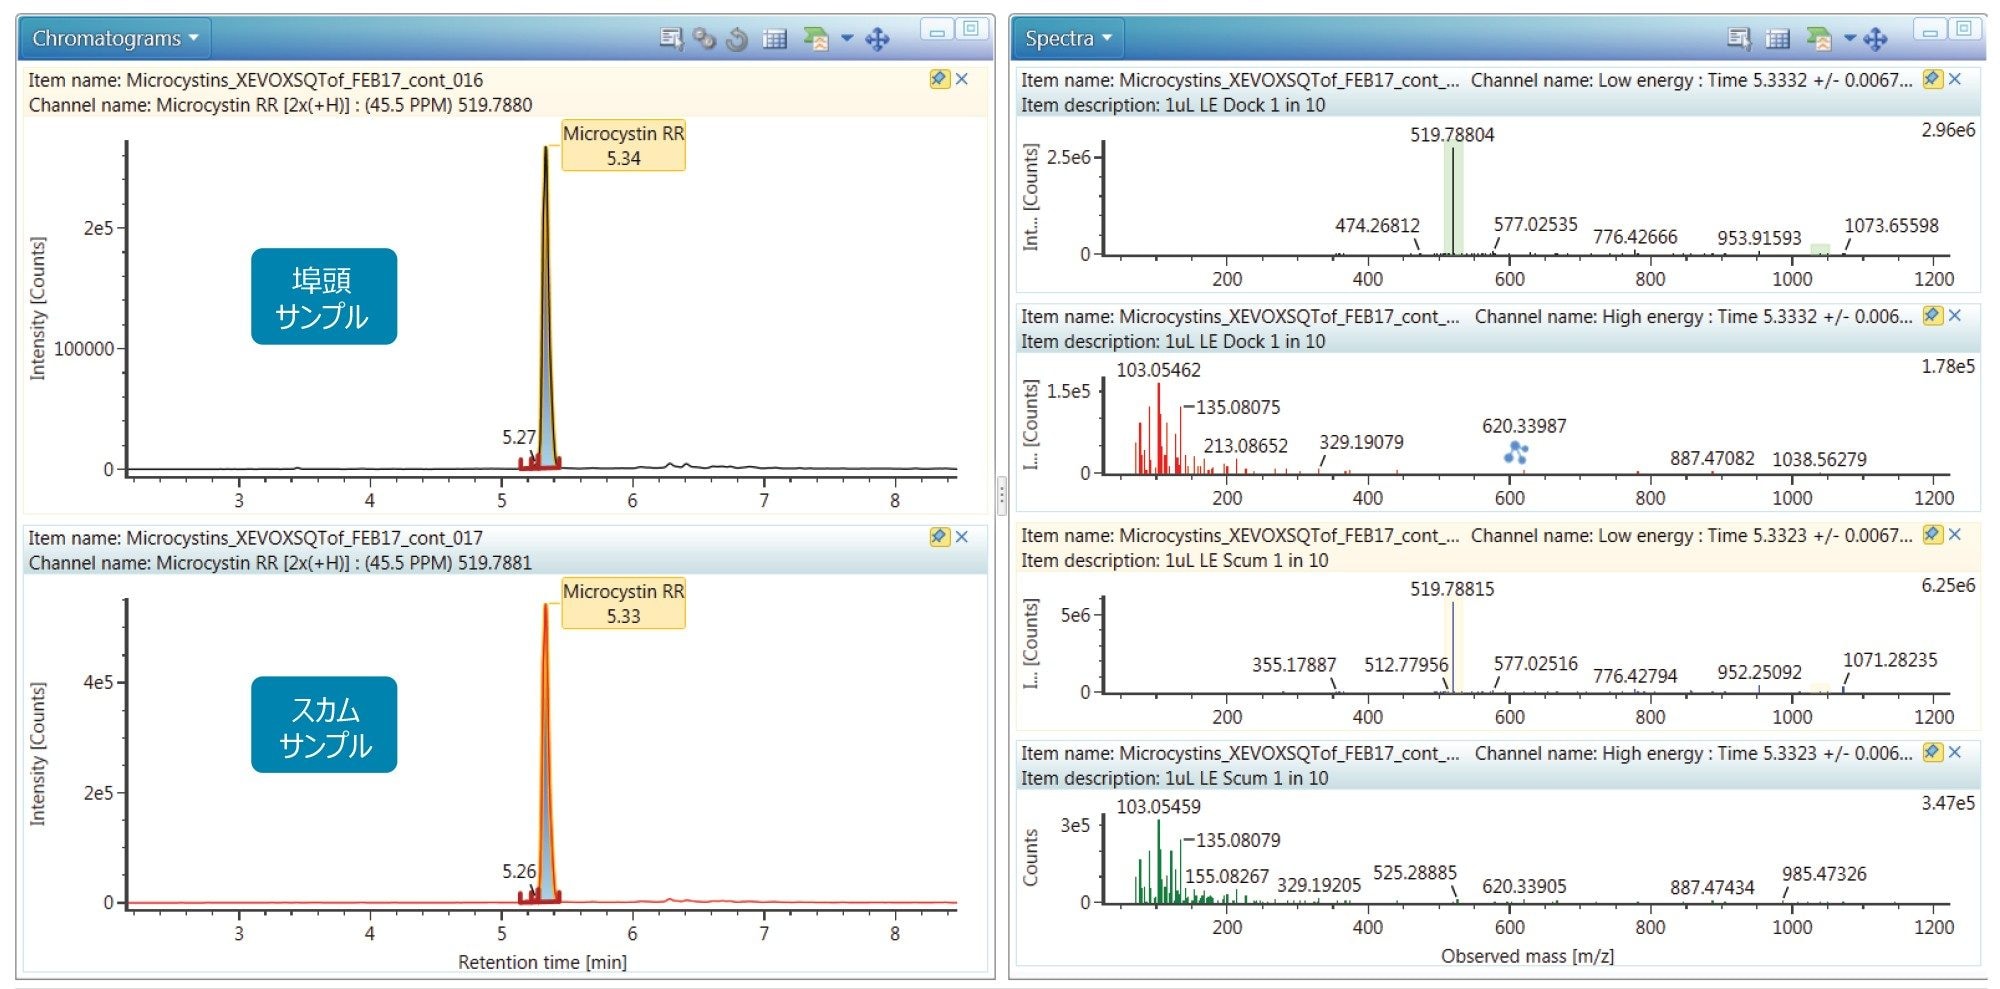Click the 135.08075 fragment label
Screen dimensions: 2000x989
pyautogui.click(x=1238, y=407)
